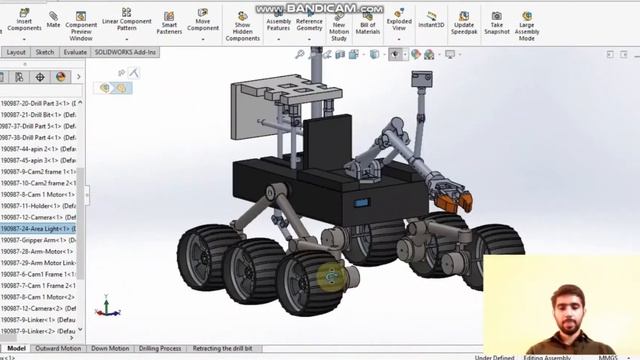Open Exploded View dropdown arrow

click(x=399, y=39)
